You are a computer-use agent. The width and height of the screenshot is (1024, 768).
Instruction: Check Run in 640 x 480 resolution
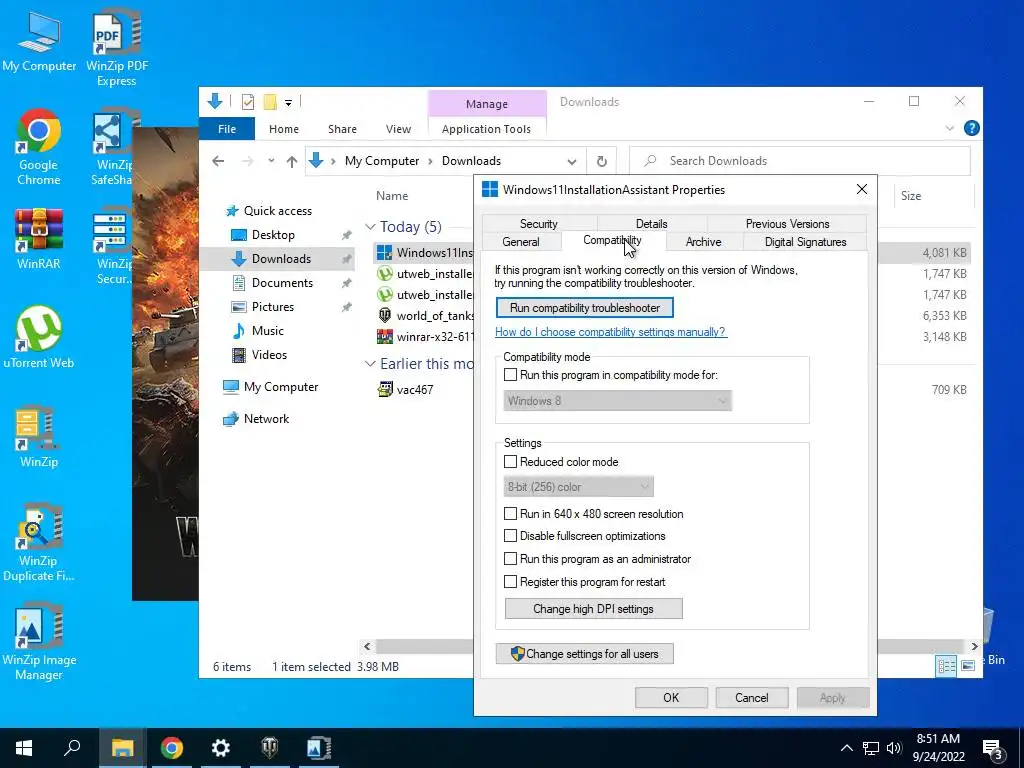click(x=511, y=514)
